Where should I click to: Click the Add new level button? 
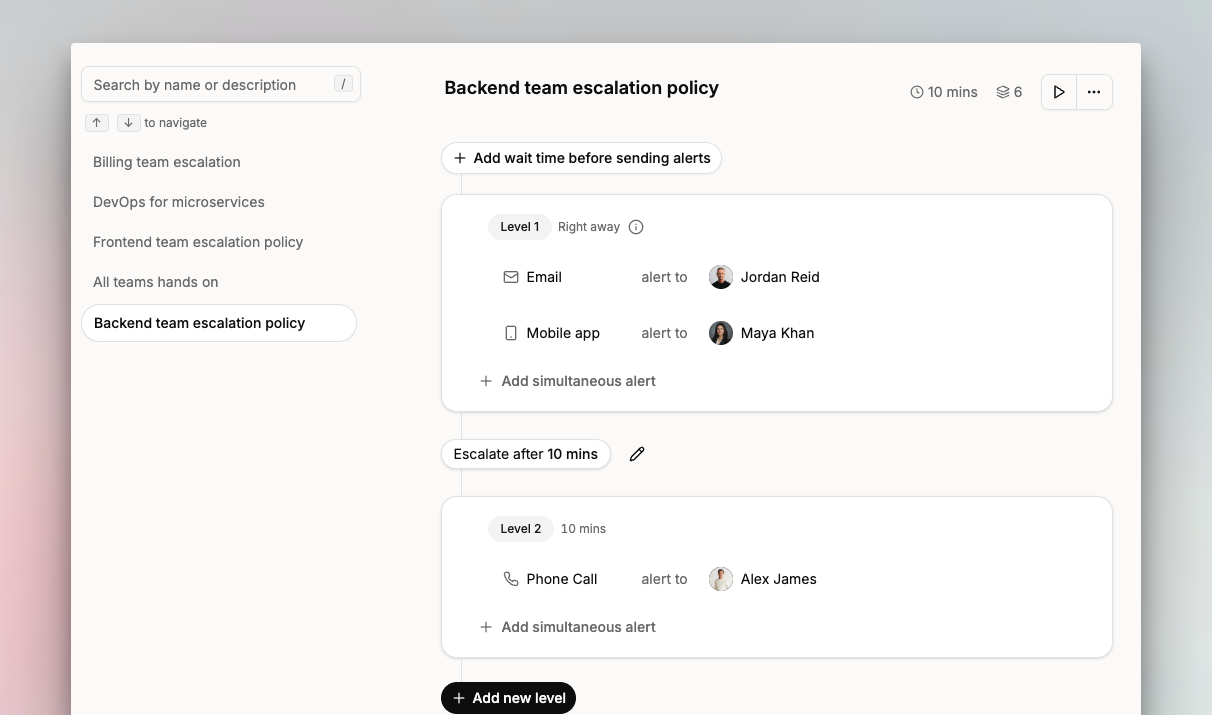click(508, 698)
